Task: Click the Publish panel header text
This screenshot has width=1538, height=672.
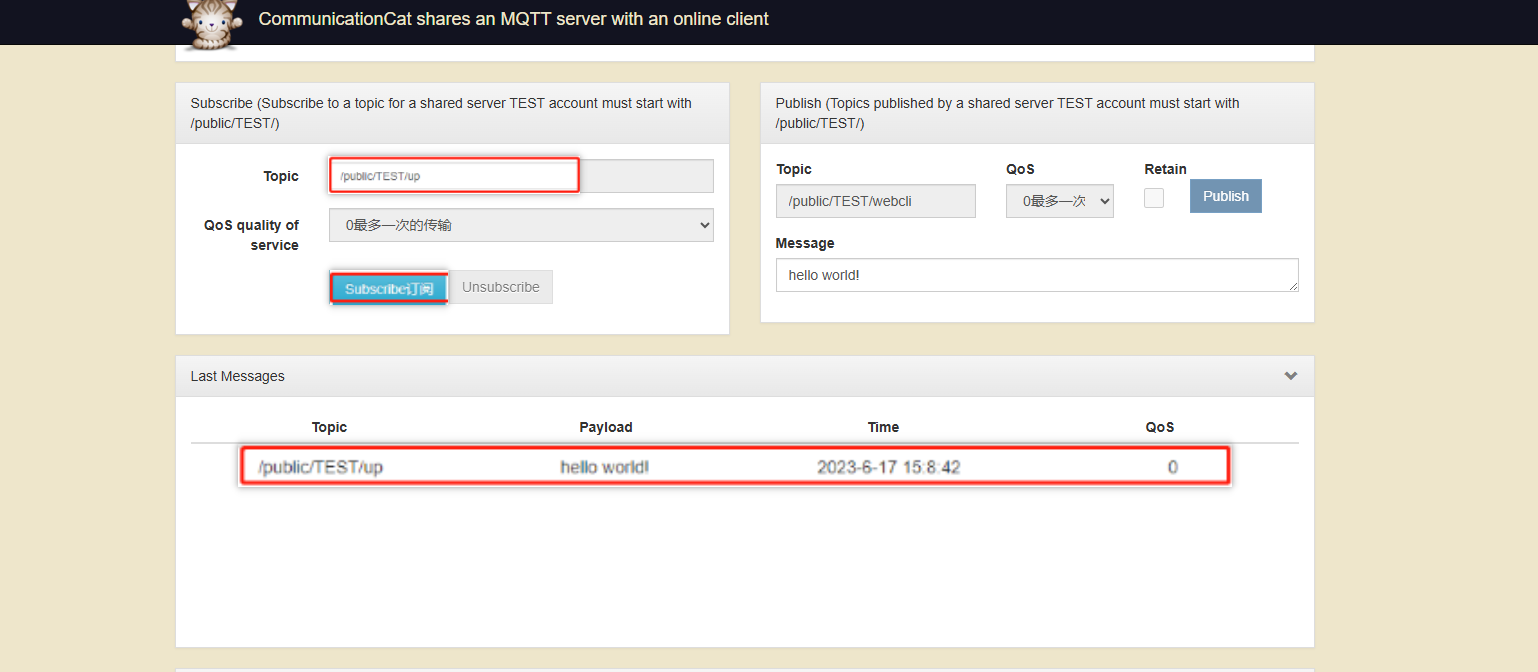Action: click(1008, 113)
